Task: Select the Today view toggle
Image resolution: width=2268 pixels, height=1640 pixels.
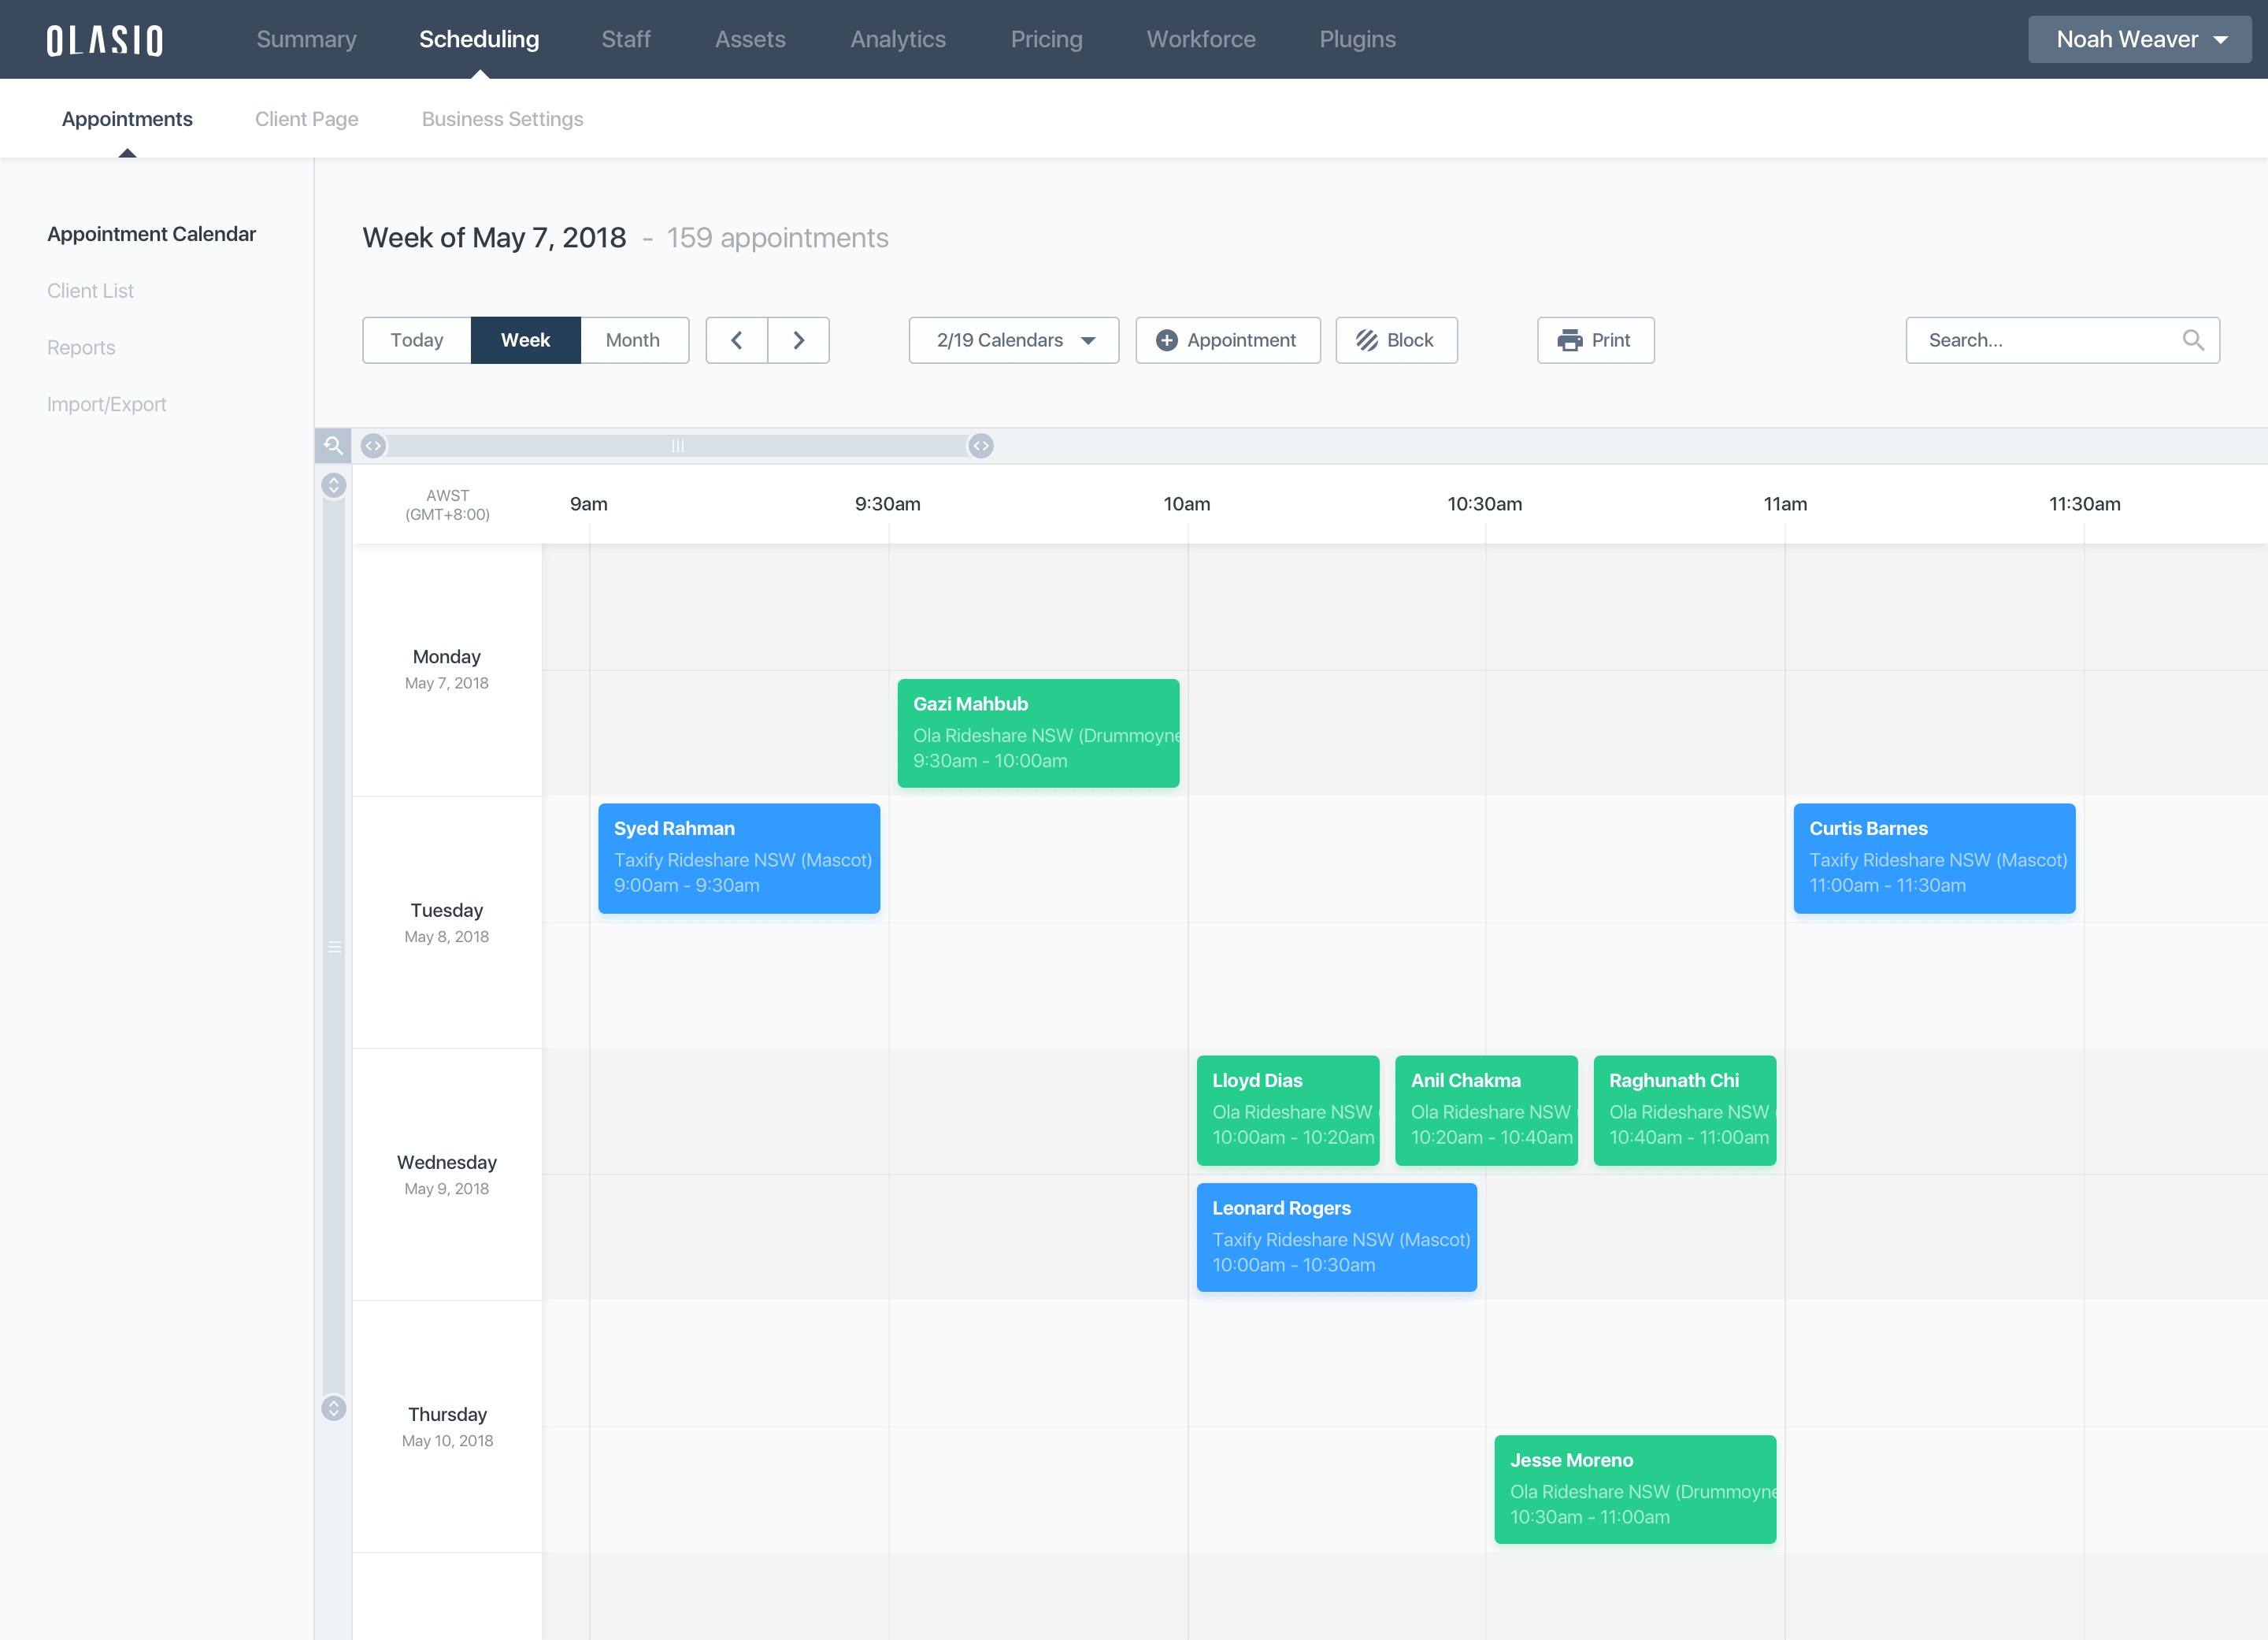Action: tap(416, 340)
